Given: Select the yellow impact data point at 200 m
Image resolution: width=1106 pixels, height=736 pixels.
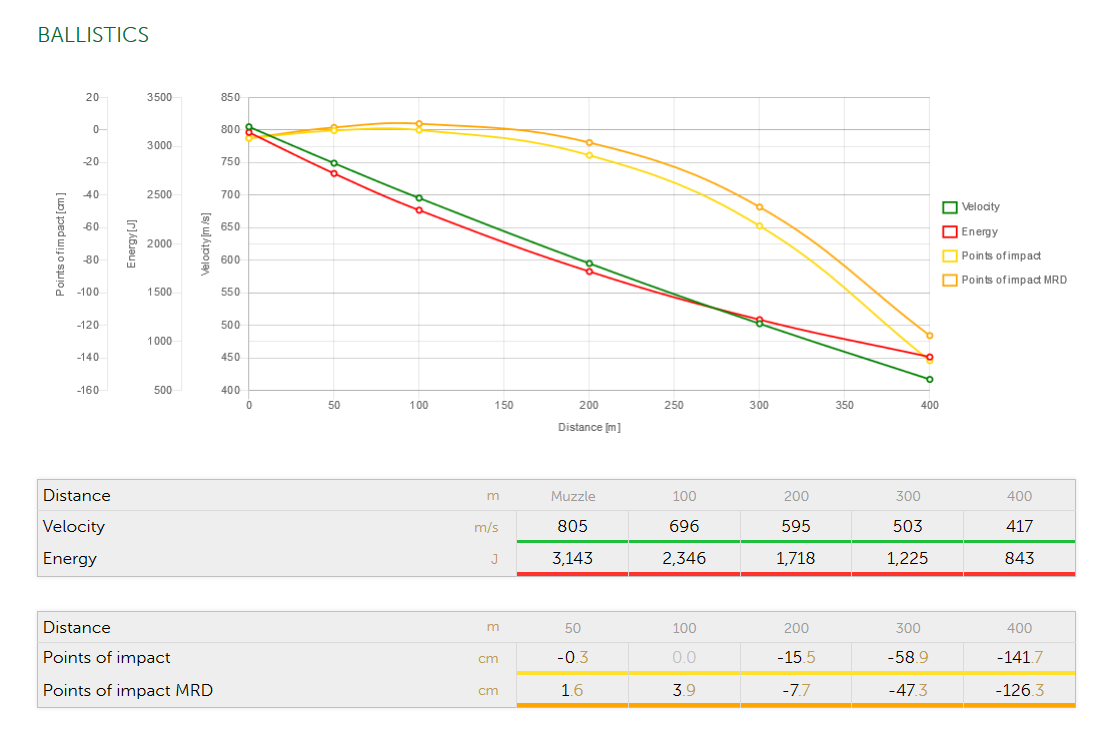Looking at the screenshot, I should pyautogui.click(x=589, y=155).
